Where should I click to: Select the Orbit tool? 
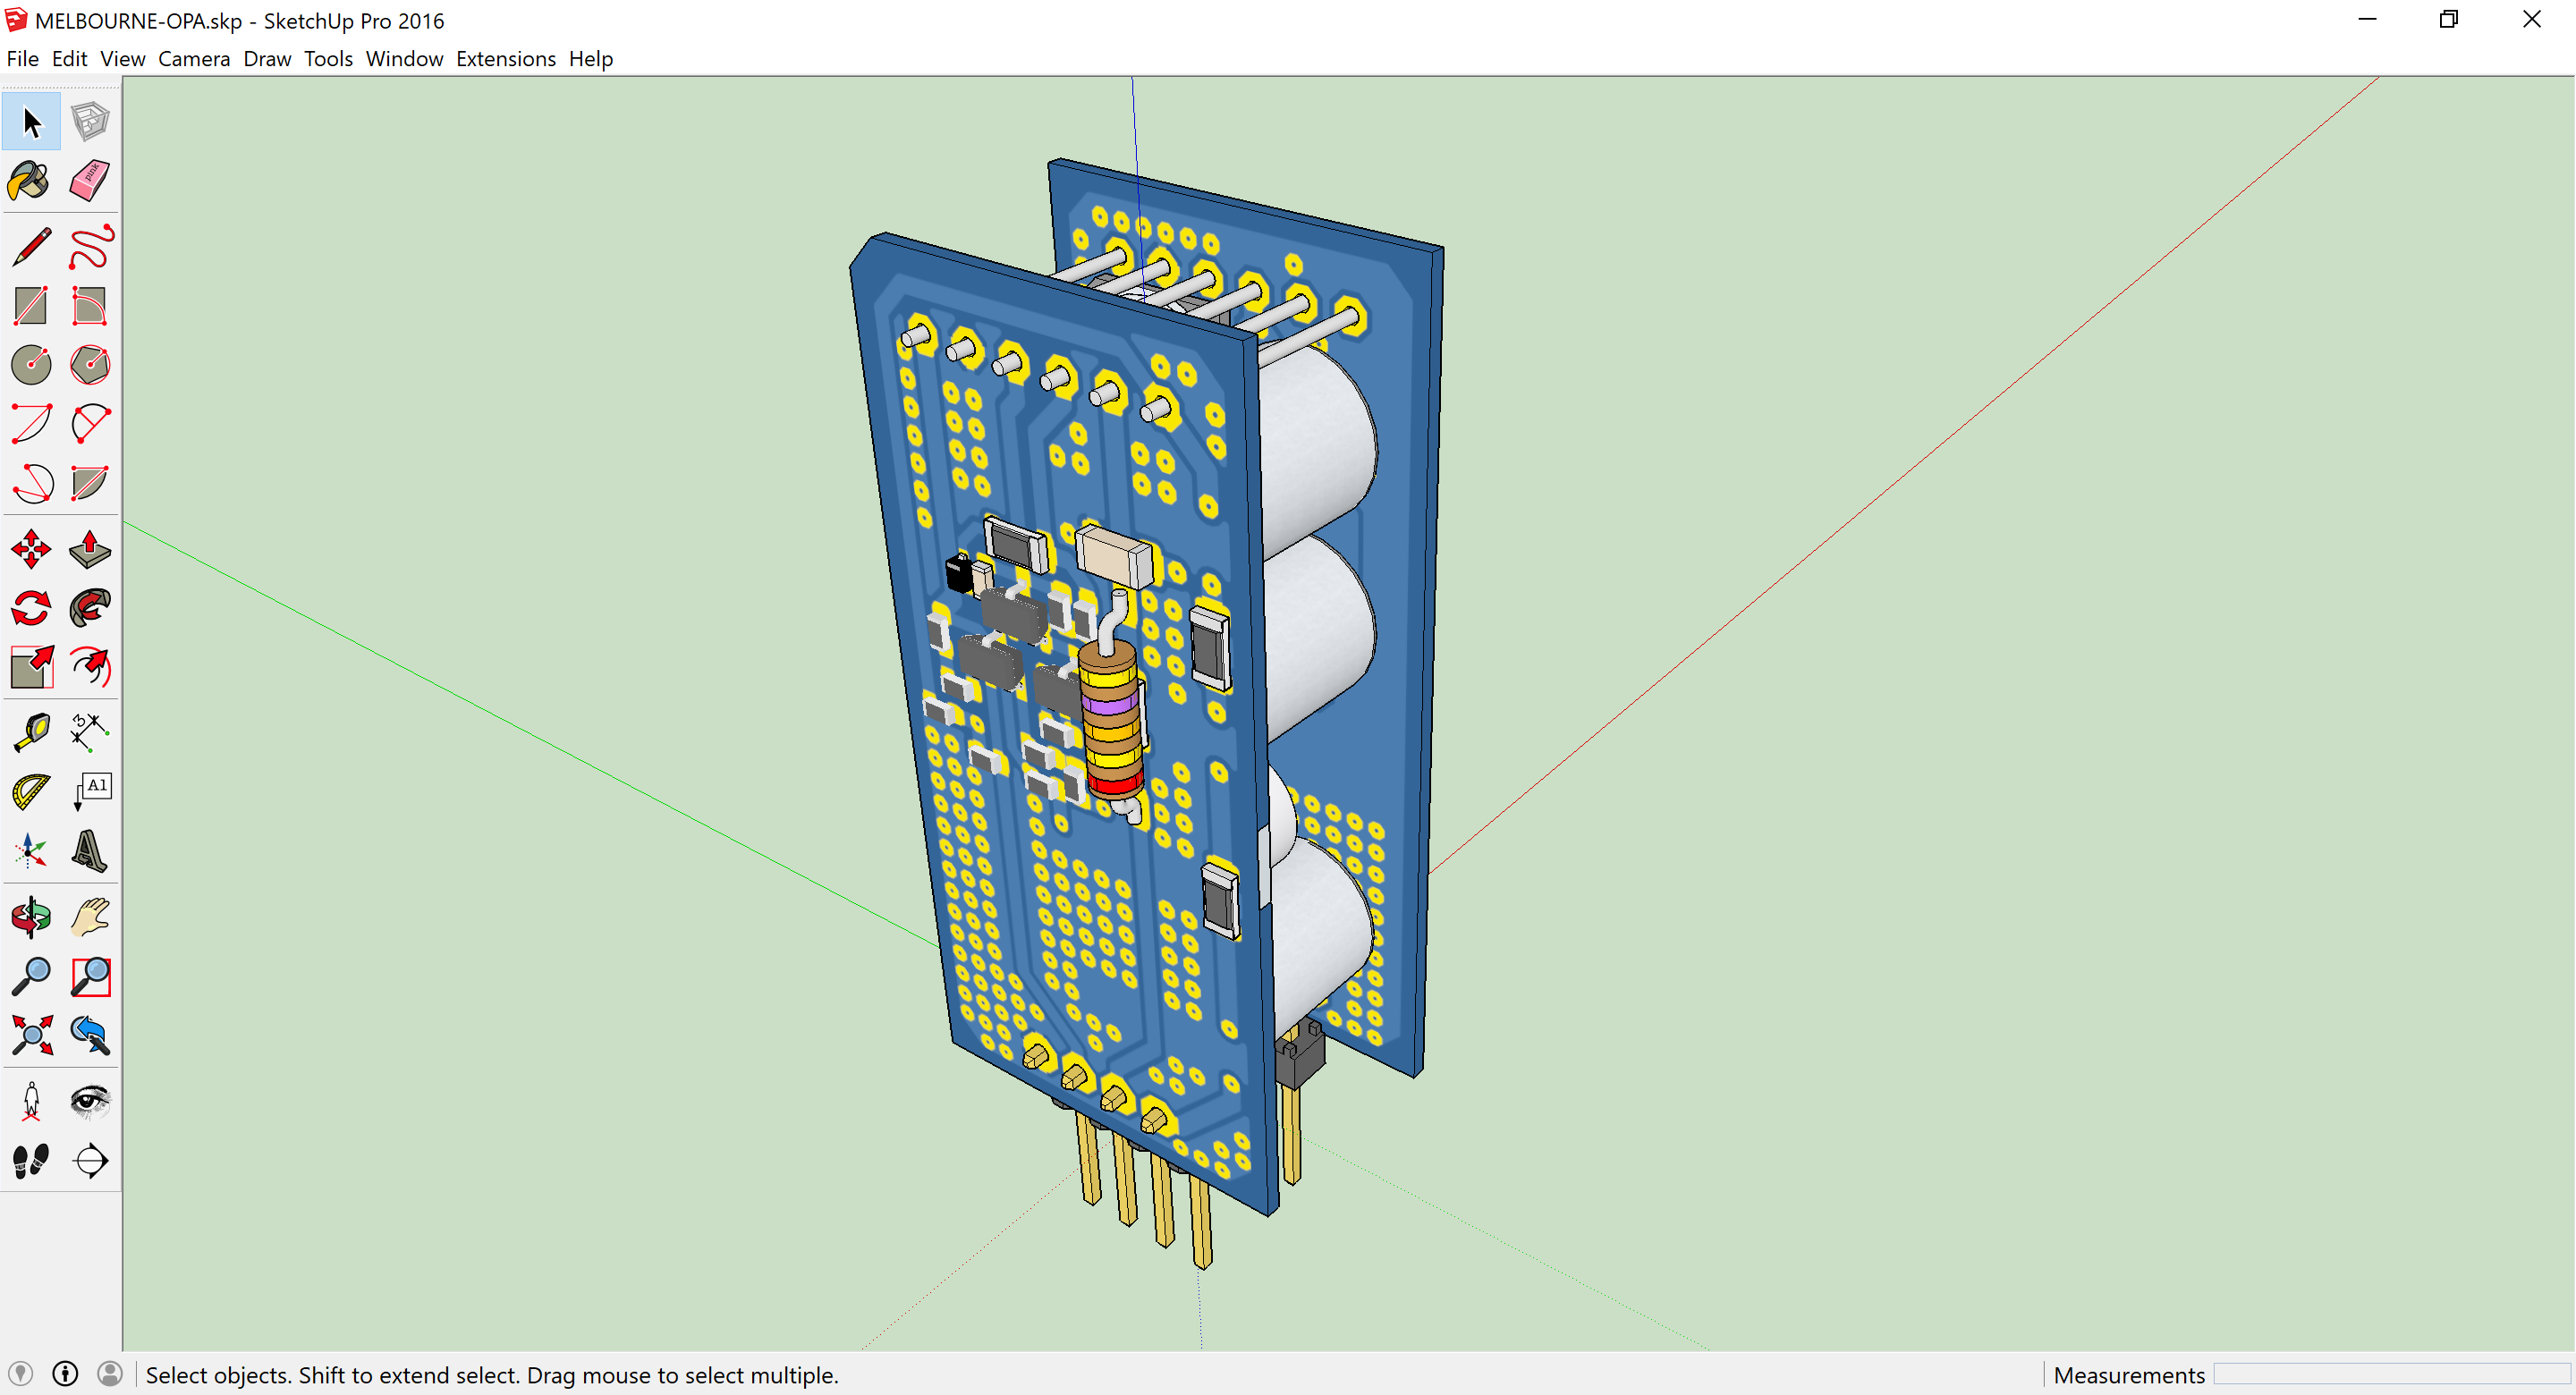coord(31,917)
